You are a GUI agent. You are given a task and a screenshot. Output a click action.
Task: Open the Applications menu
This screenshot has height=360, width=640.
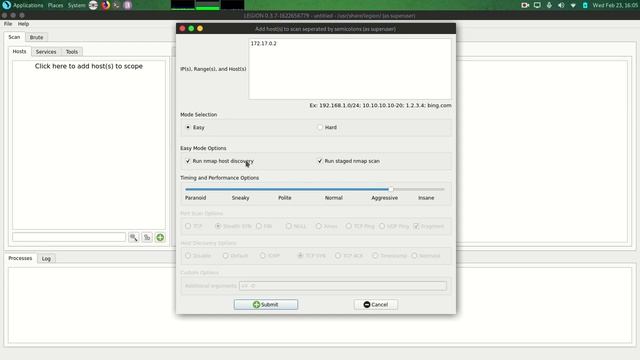pyautogui.click(x=28, y=5)
